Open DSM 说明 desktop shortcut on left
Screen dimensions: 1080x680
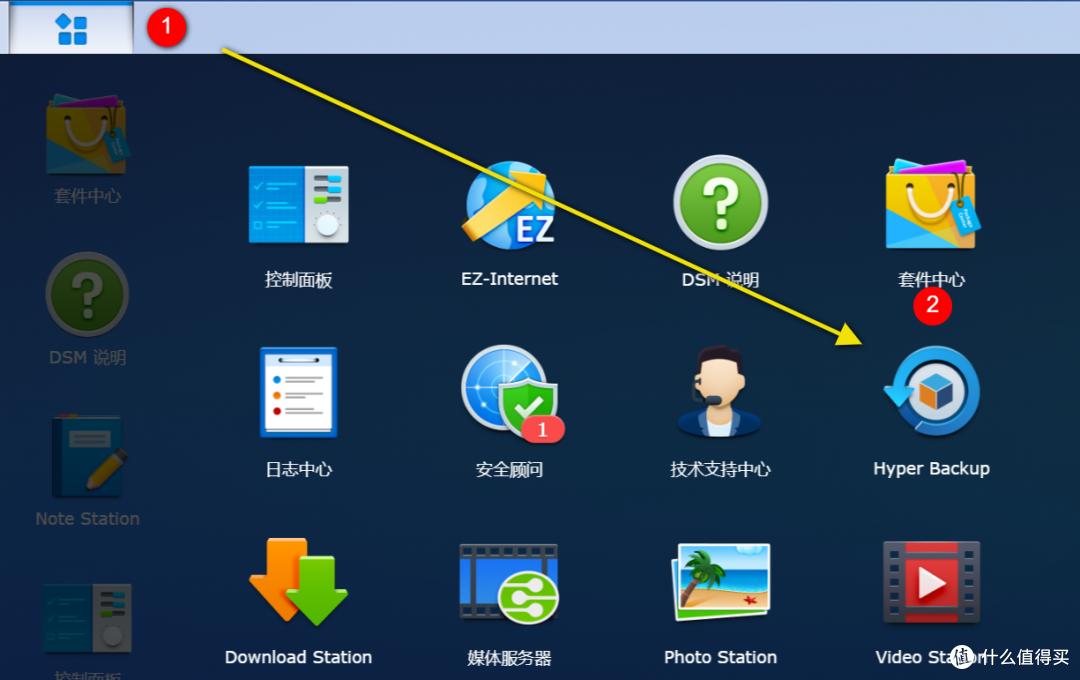tap(87, 294)
